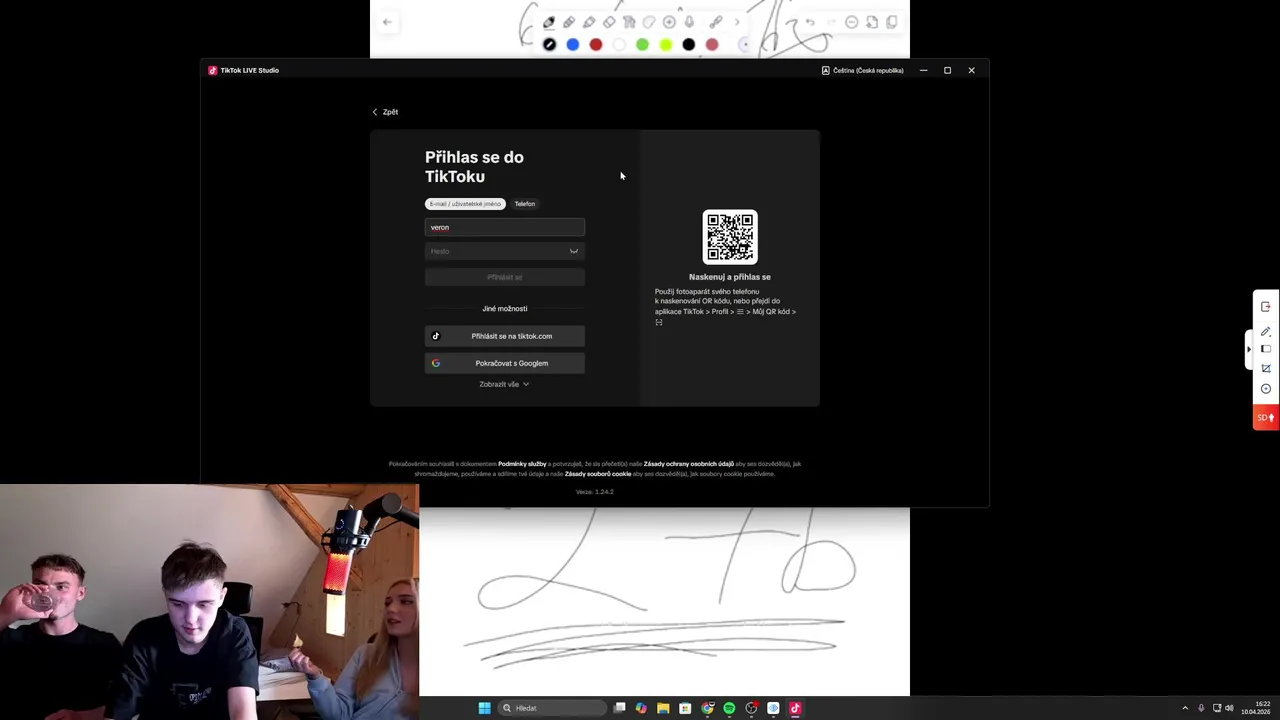Open the Podmínky služby link
This screenshot has width=1280, height=720.
[x=522, y=464]
